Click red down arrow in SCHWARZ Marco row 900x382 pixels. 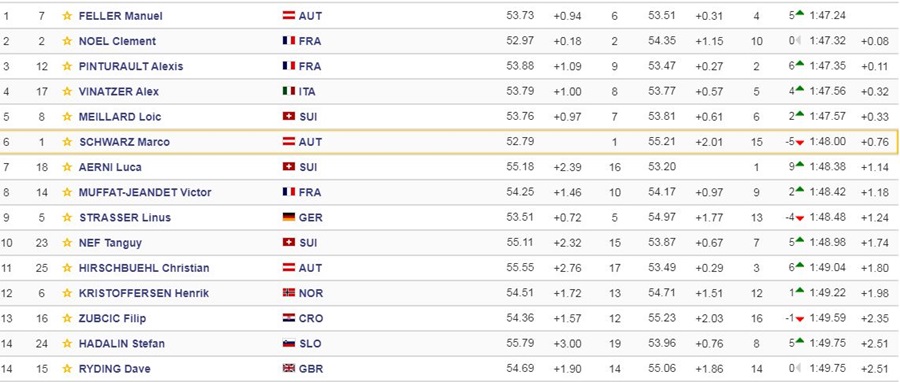pos(800,143)
